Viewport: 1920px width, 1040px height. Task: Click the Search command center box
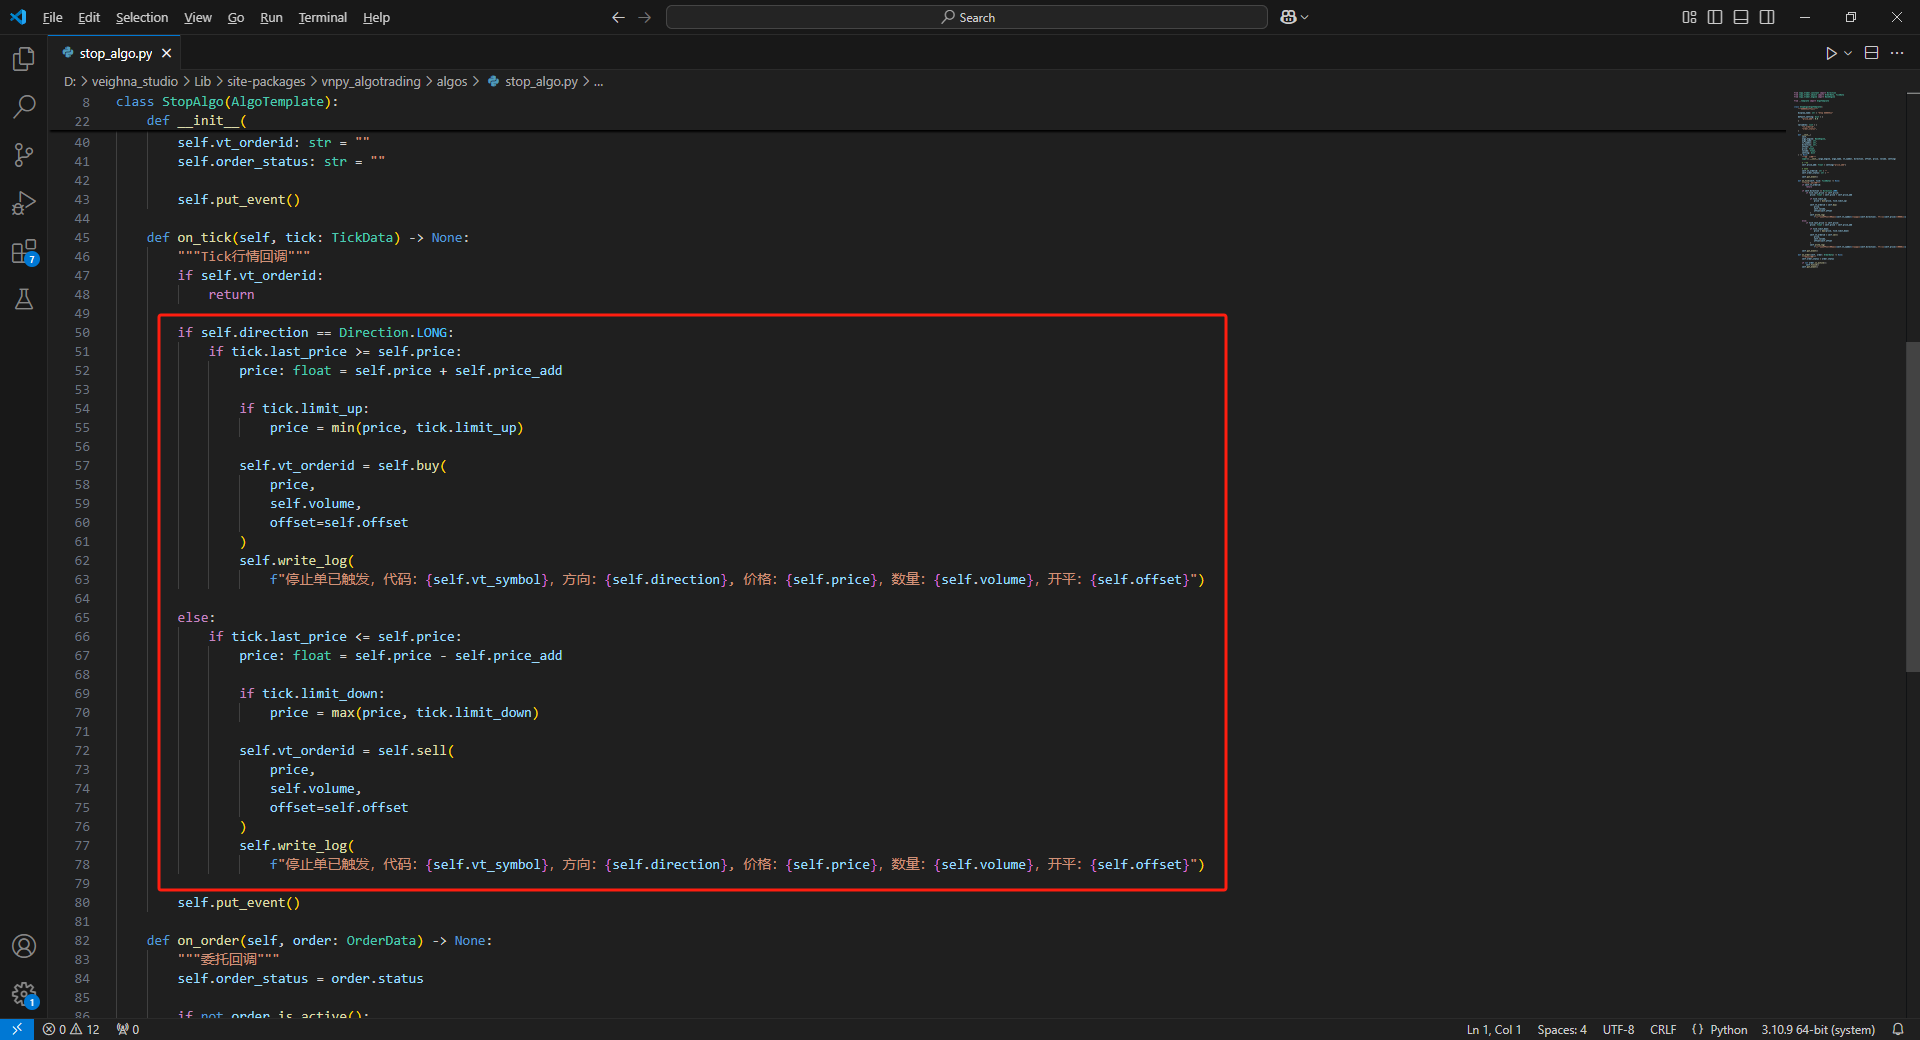pos(966,17)
